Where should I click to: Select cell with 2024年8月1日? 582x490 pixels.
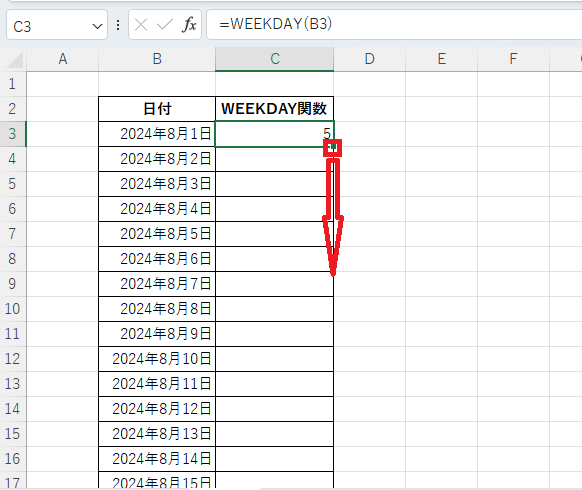[157, 134]
